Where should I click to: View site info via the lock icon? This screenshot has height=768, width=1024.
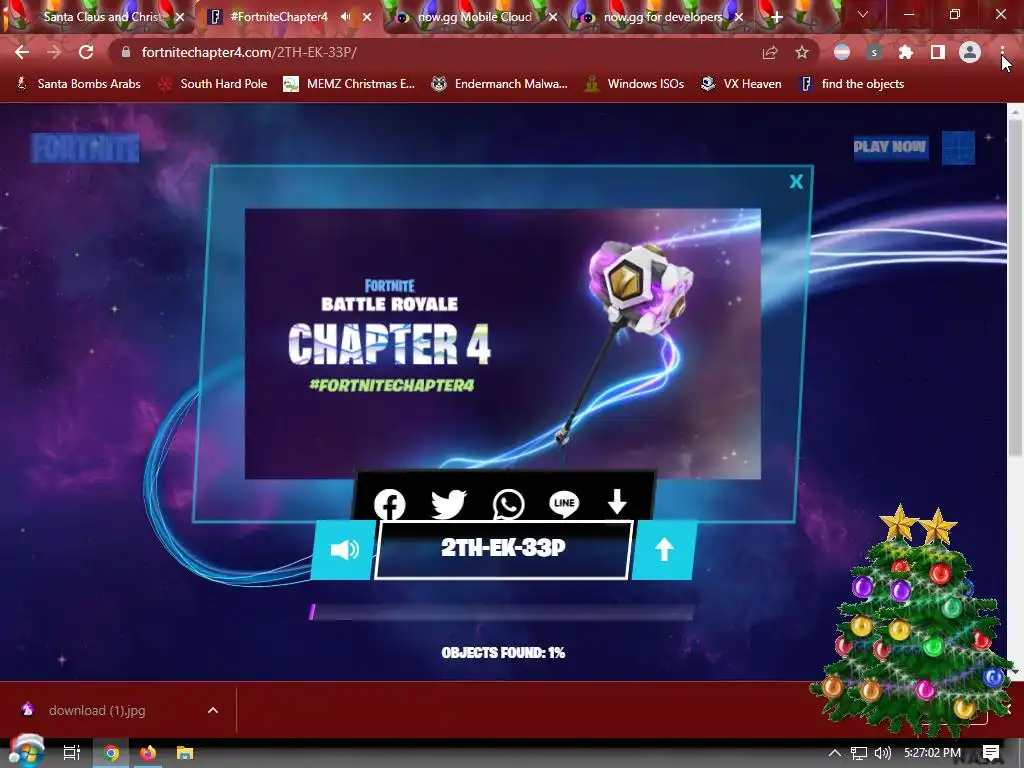pyautogui.click(x=126, y=52)
